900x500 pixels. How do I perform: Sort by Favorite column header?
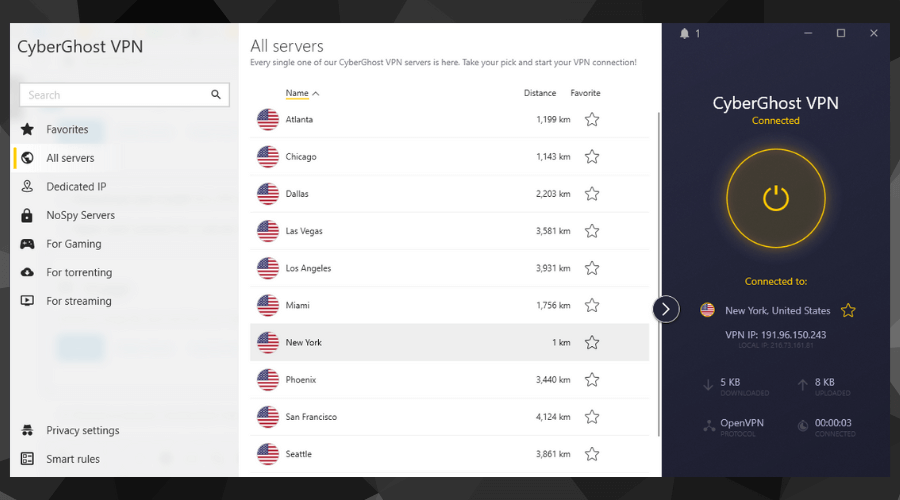[x=585, y=93]
